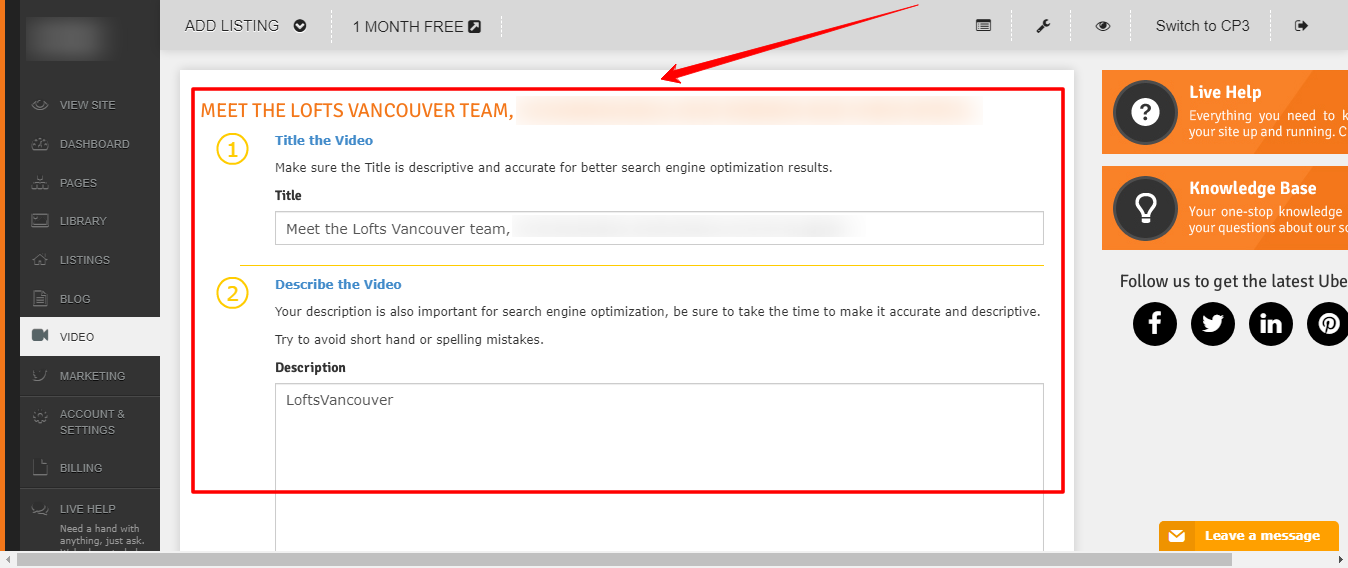Click the wrench tools icon in top bar
Viewport: 1348px width, 568px height.
coord(1043,26)
